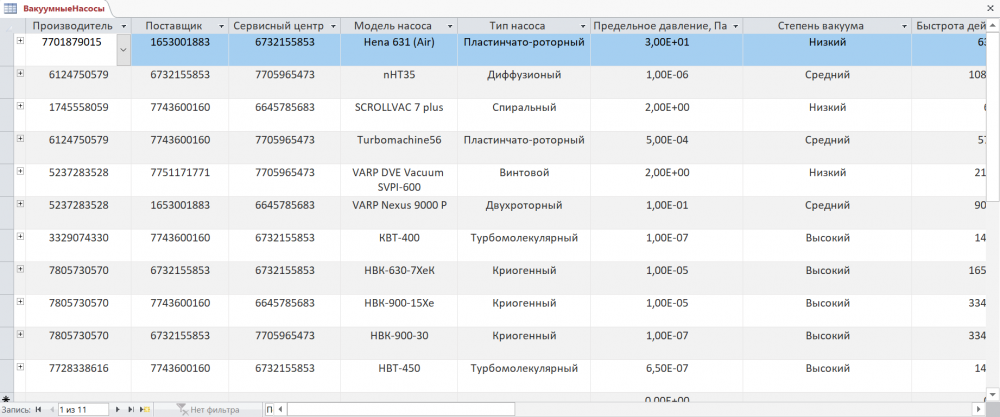Click the Нет фильтра button
Screen dimensions: 1000x417
coord(207,410)
